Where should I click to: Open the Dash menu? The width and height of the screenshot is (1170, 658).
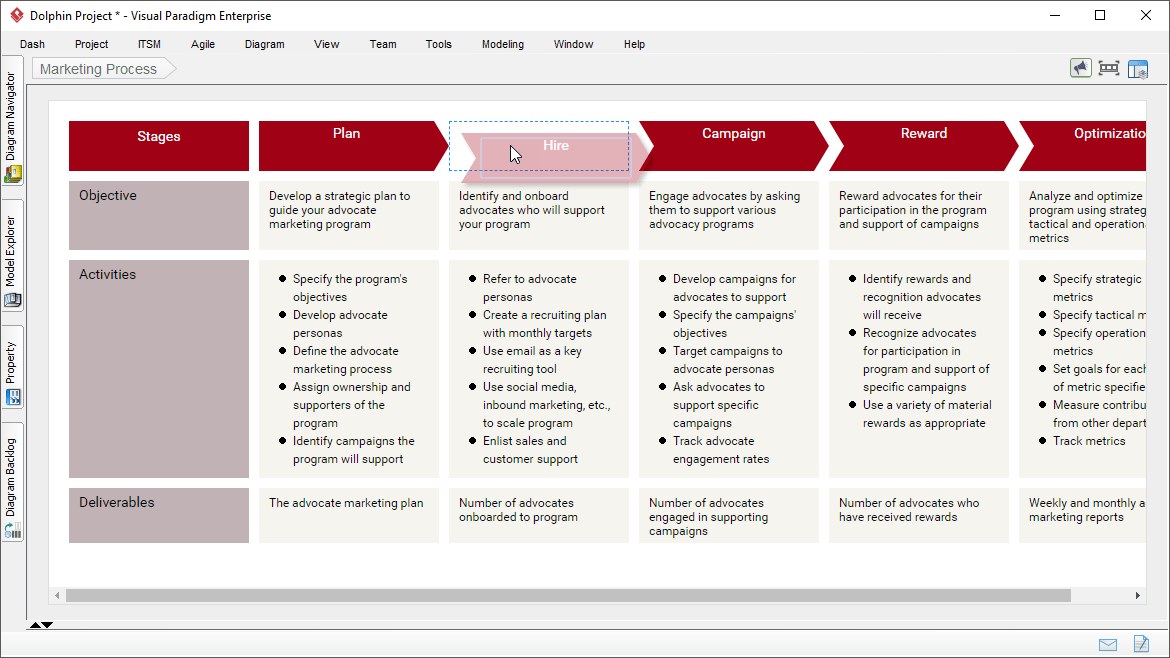(32, 44)
